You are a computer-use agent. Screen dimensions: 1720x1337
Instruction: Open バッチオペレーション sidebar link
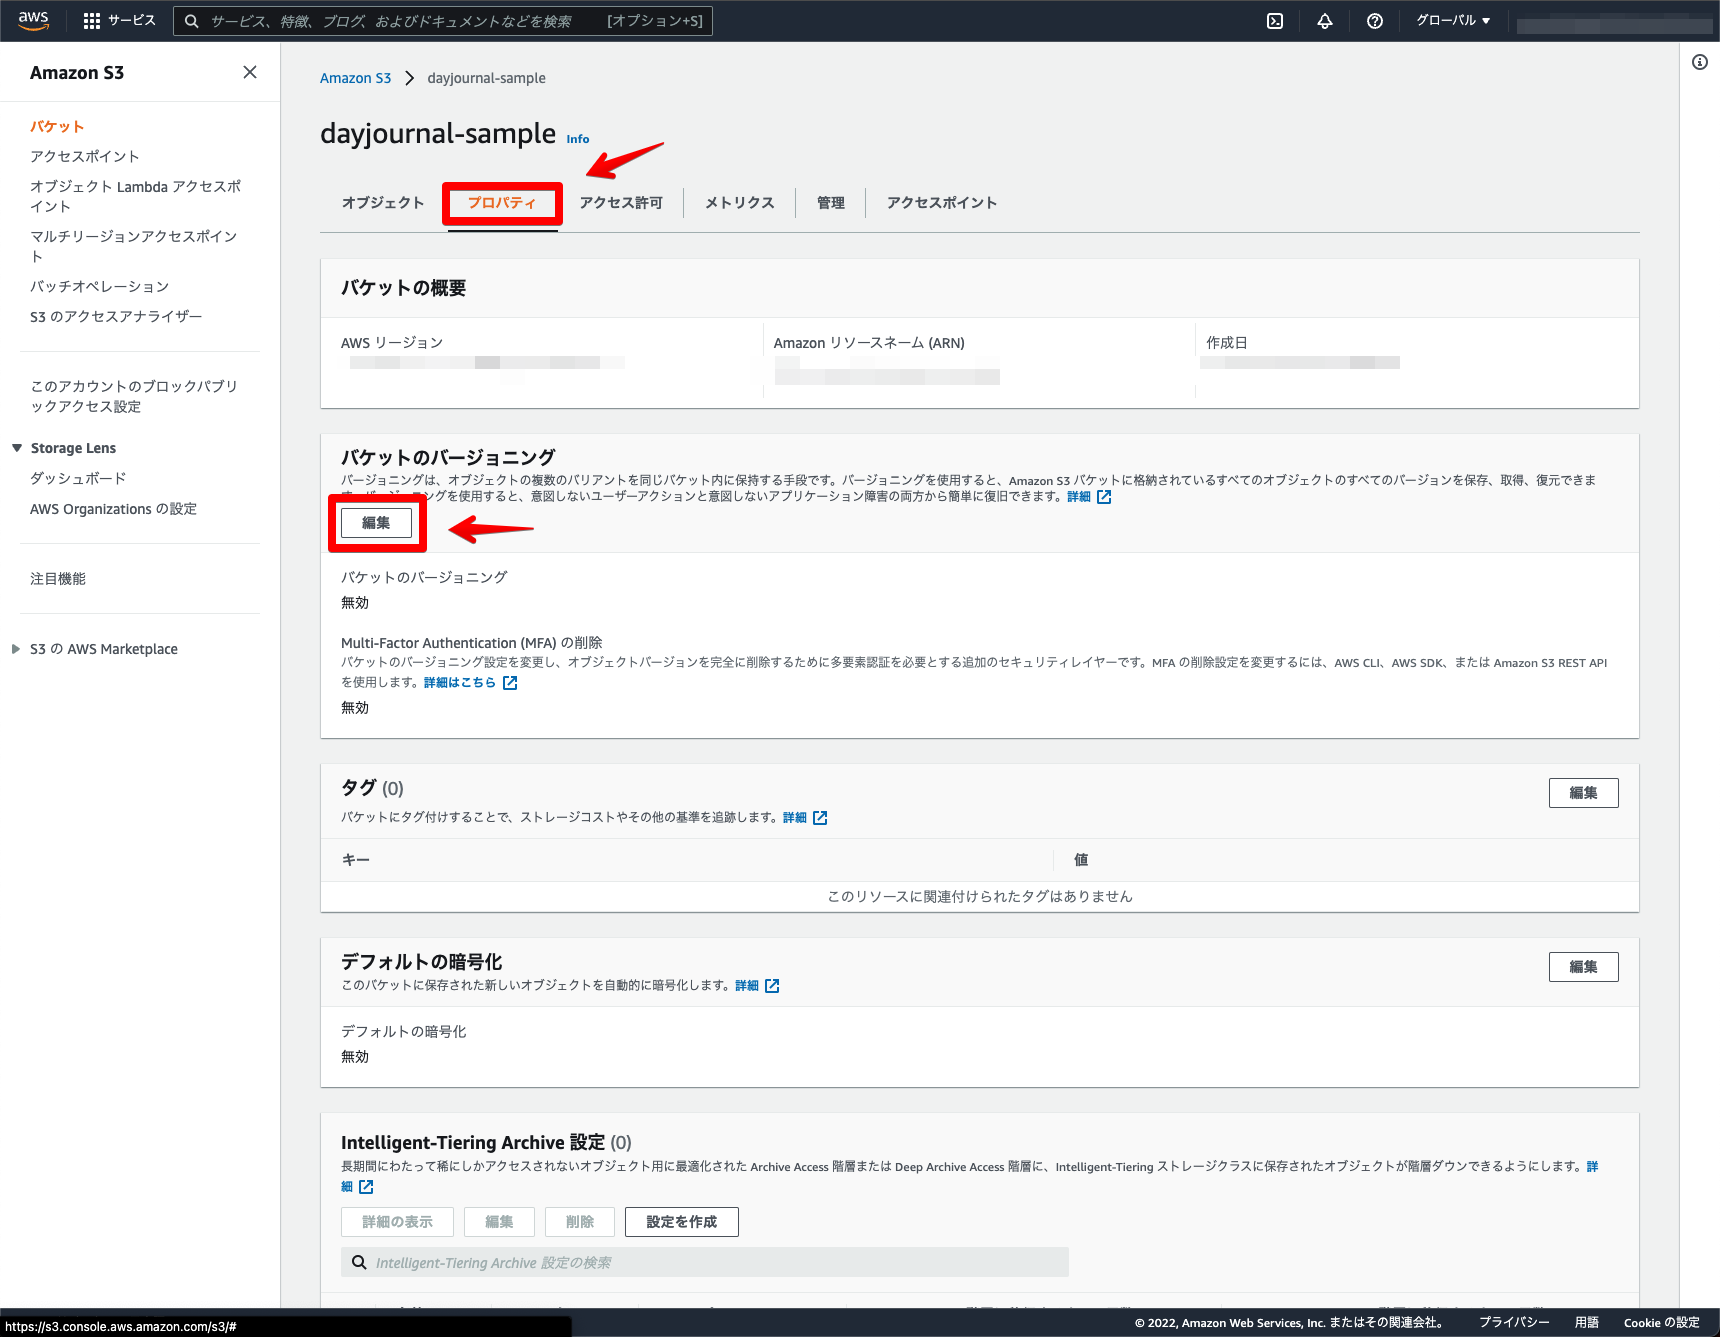[x=100, y=287]
